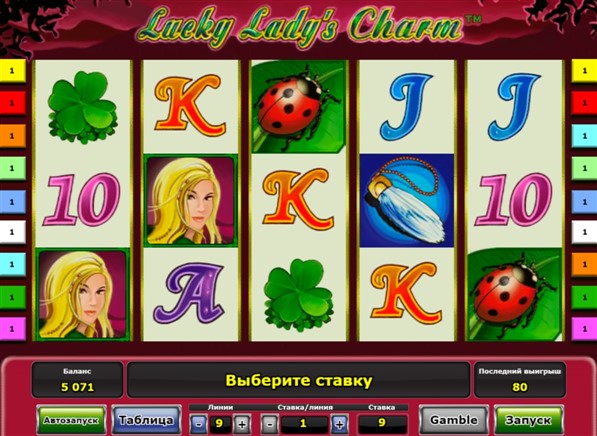
Task: Decrease bet per line with minus button
Action: click(270, 423)
